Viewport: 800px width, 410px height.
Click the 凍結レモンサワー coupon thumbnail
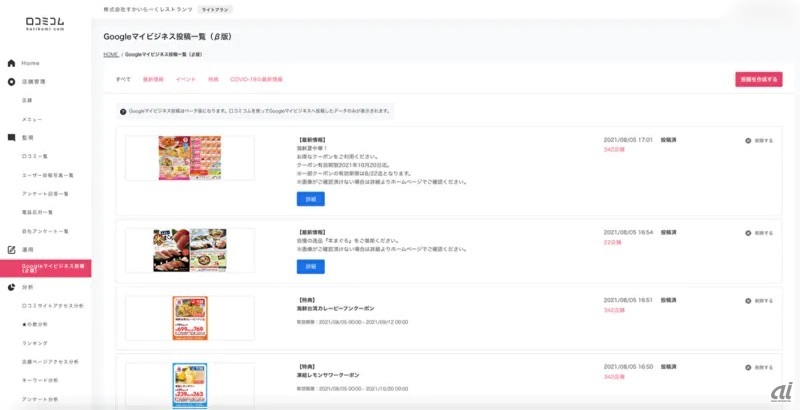[x=190, y=386]
